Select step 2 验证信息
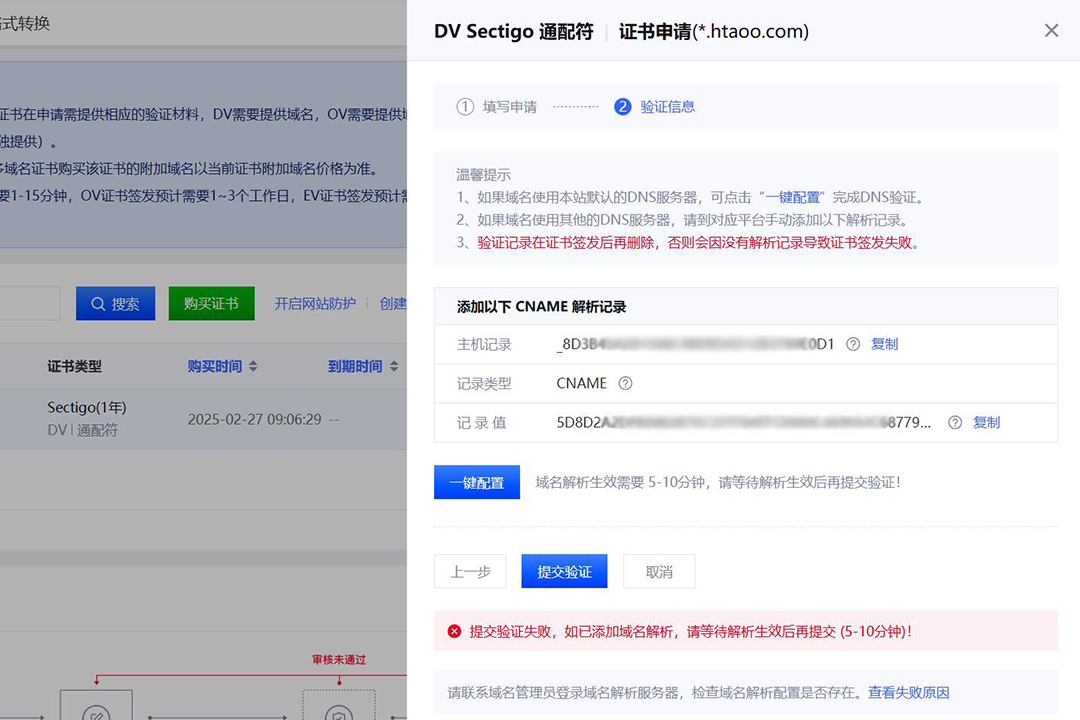 click(x=654, y=107)
